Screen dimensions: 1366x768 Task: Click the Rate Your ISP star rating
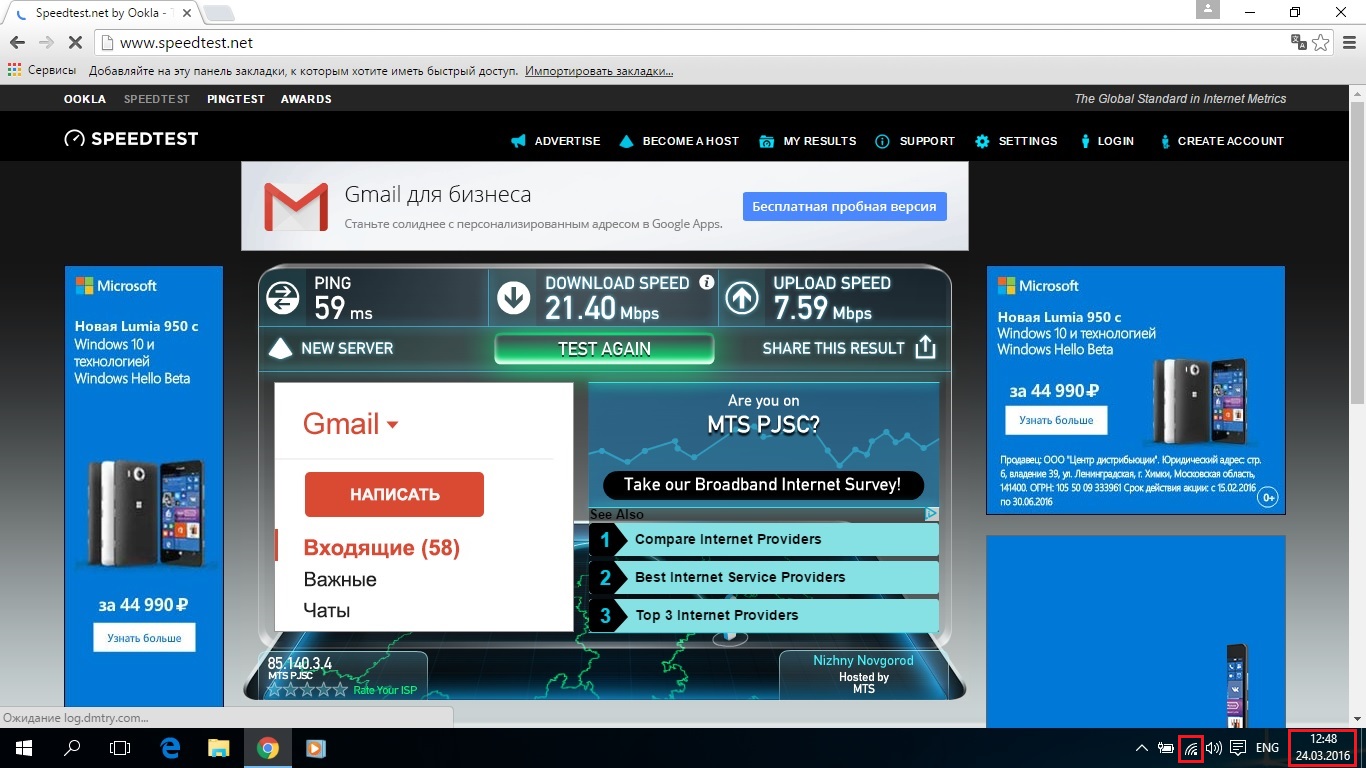pos(307,690)
